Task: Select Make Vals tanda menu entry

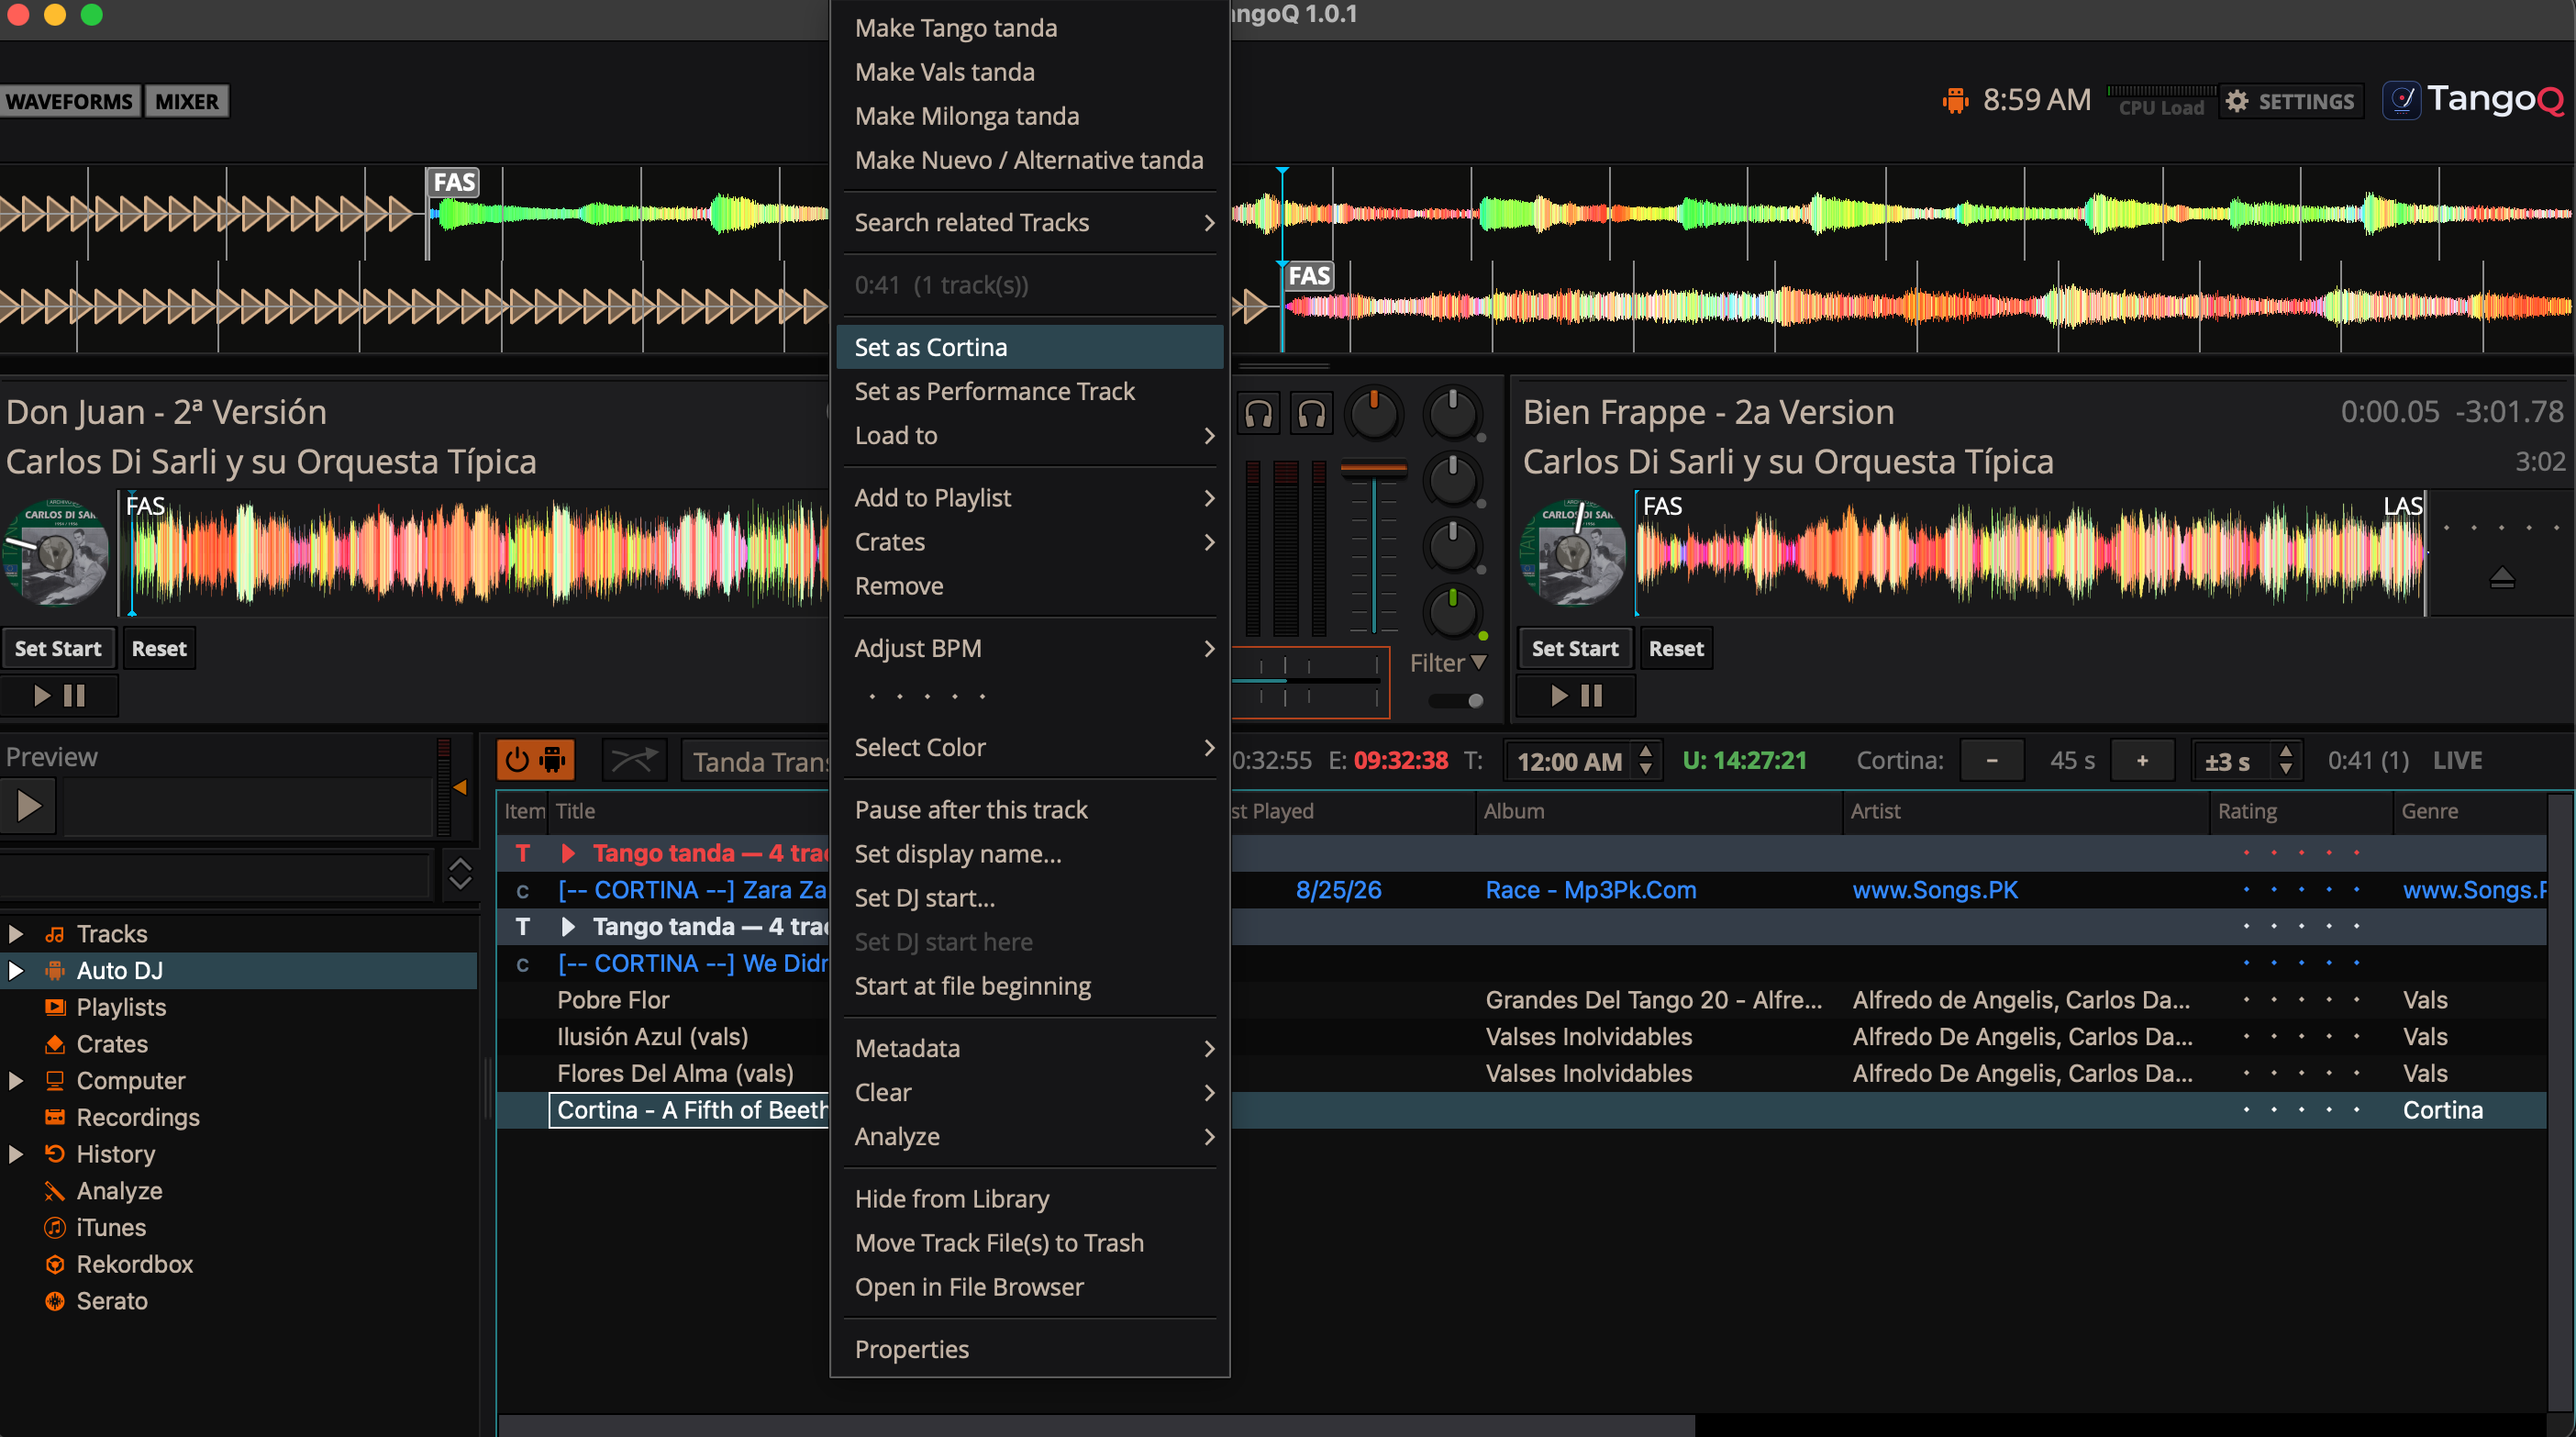Action: tap(1030, 72)
